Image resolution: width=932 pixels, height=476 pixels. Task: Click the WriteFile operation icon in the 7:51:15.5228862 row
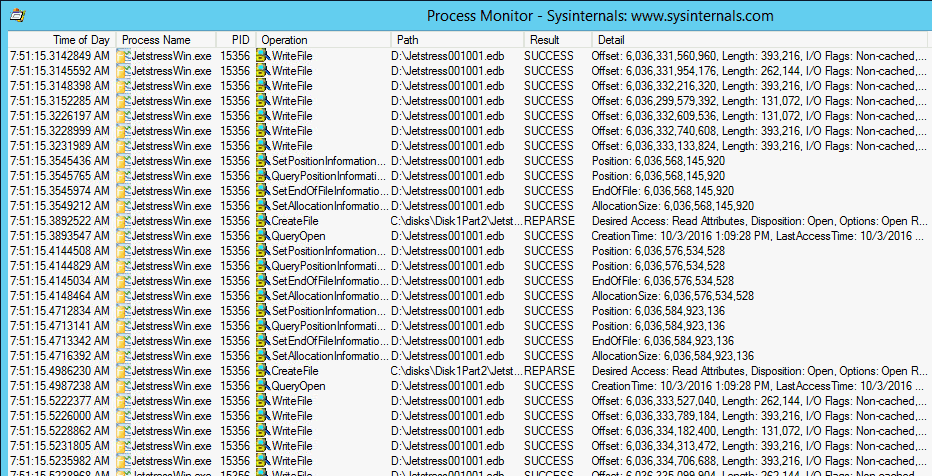(263, 431)
